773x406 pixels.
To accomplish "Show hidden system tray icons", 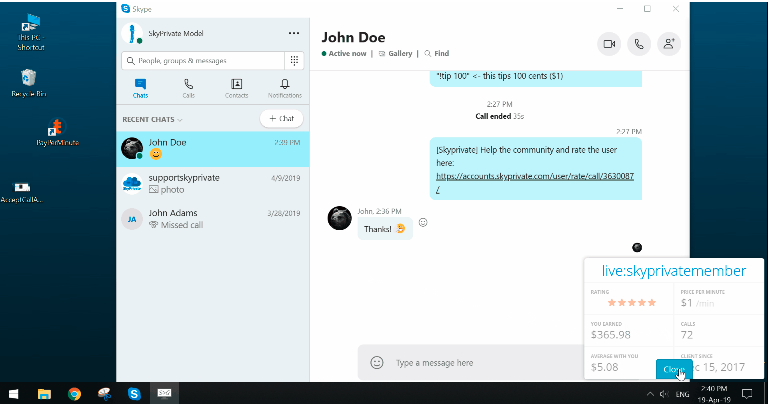I will click(x=650, y=394).
